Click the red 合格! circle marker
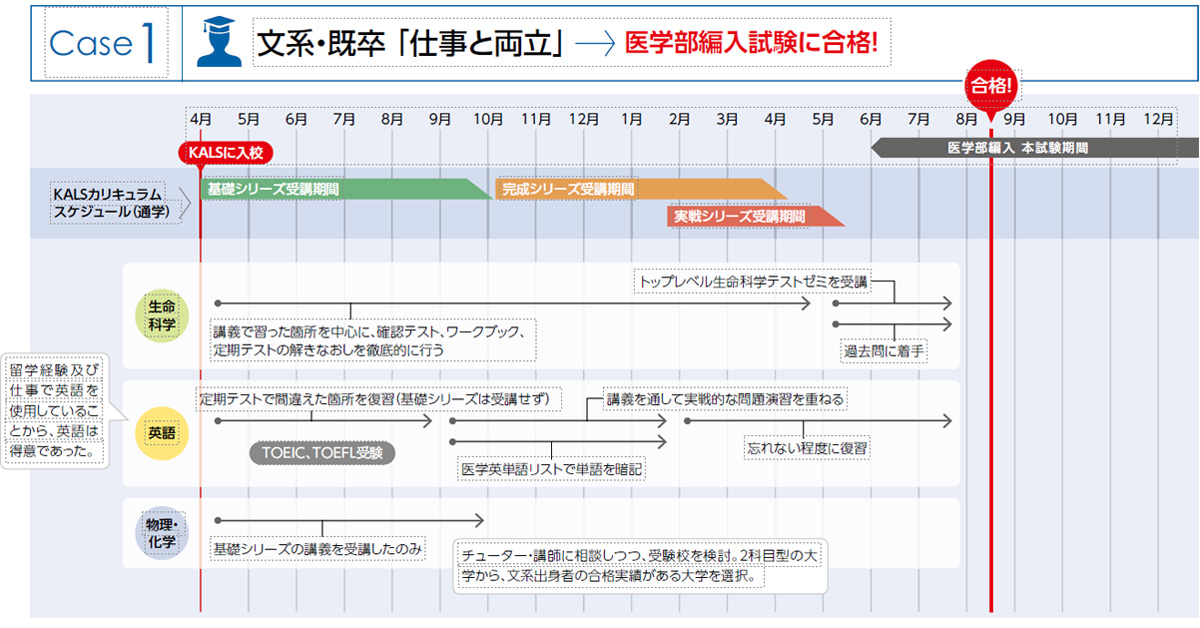Viewport: 1200px width, 628px height. click(x=991, y=86)
